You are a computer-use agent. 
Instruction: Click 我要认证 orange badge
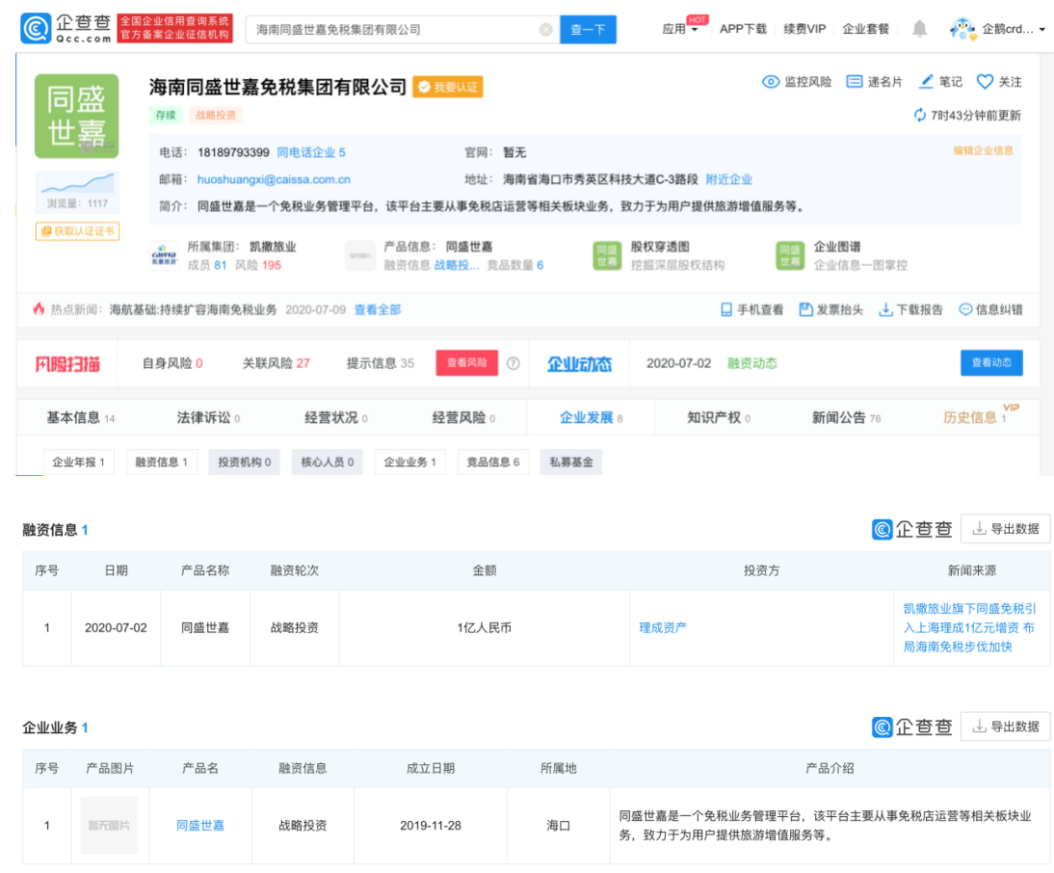448,87
